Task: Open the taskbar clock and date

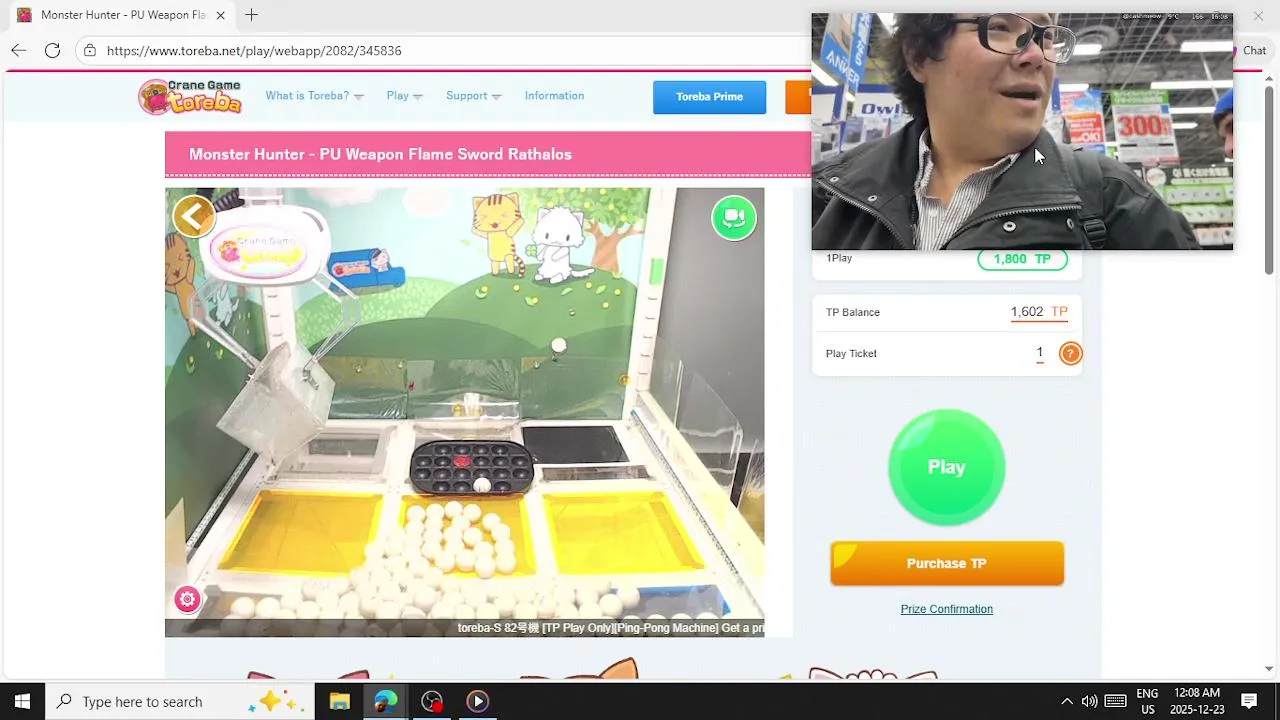Action: coord(1197,701)
